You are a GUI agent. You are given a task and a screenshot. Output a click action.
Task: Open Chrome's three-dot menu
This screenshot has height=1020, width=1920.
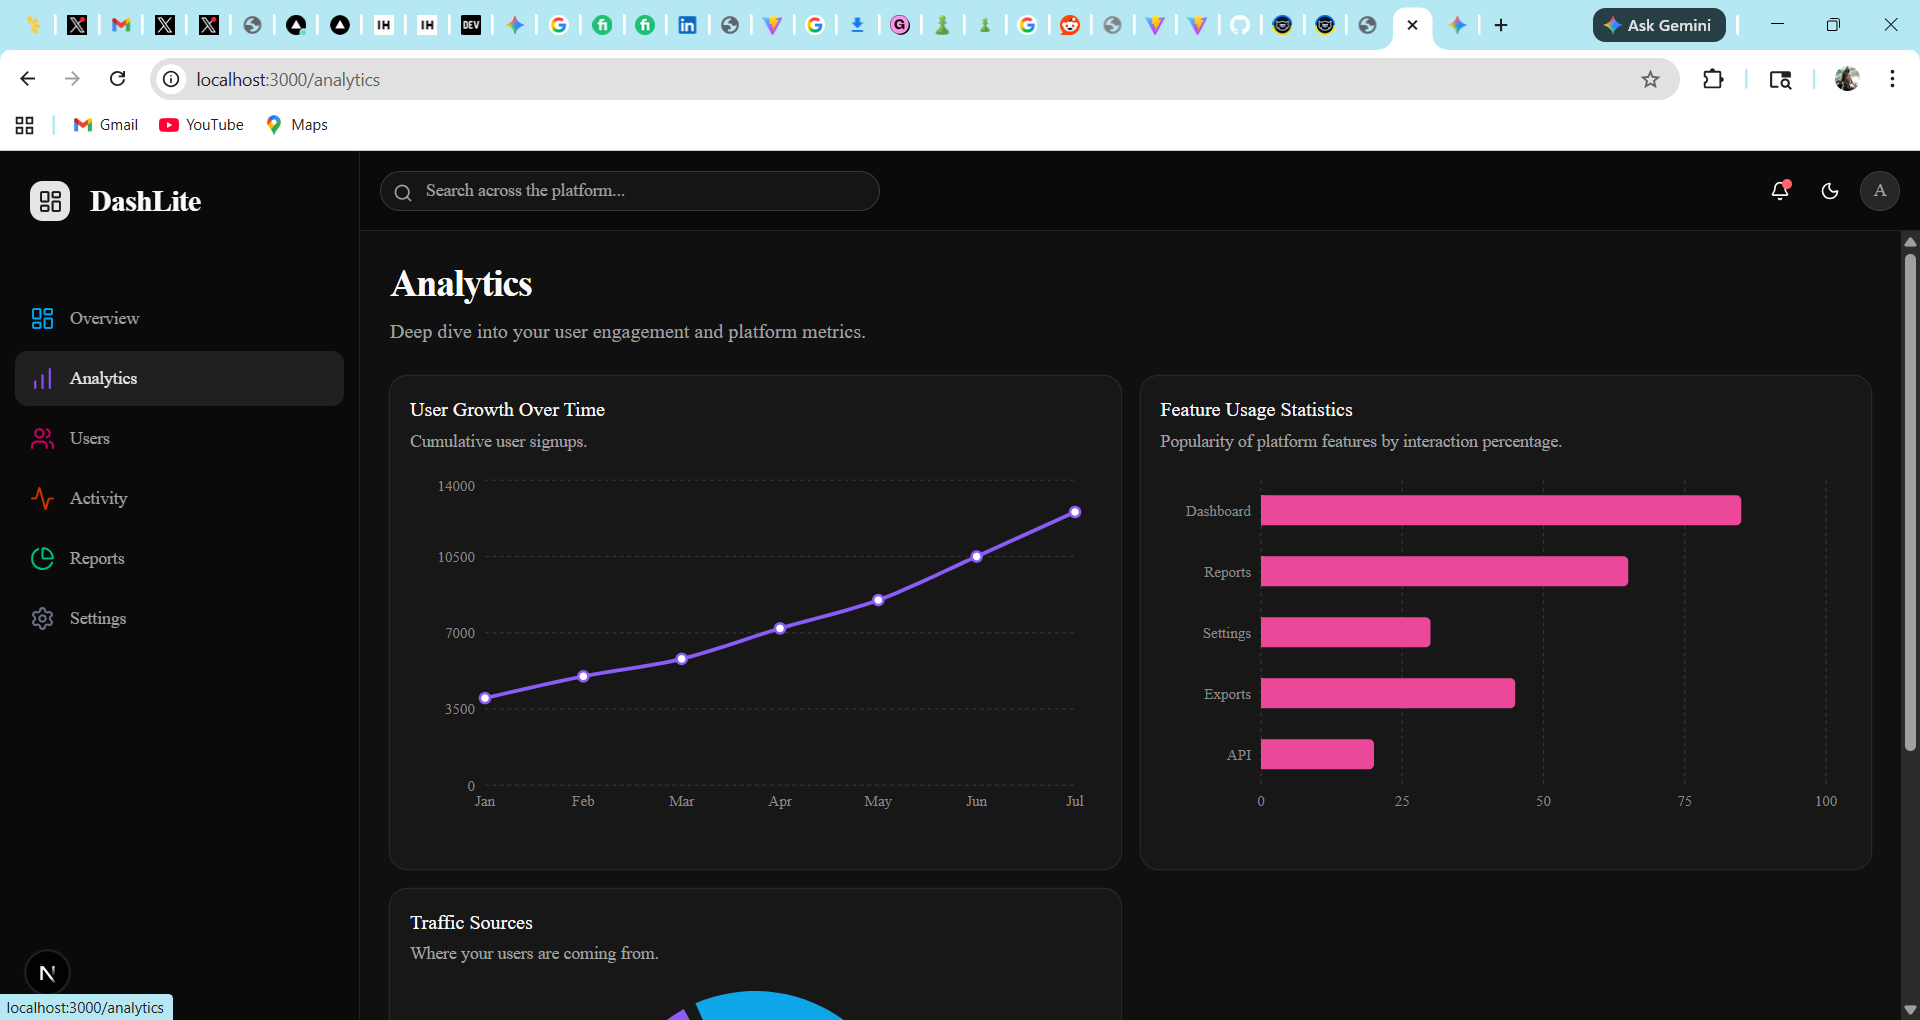coord(1892,79)
